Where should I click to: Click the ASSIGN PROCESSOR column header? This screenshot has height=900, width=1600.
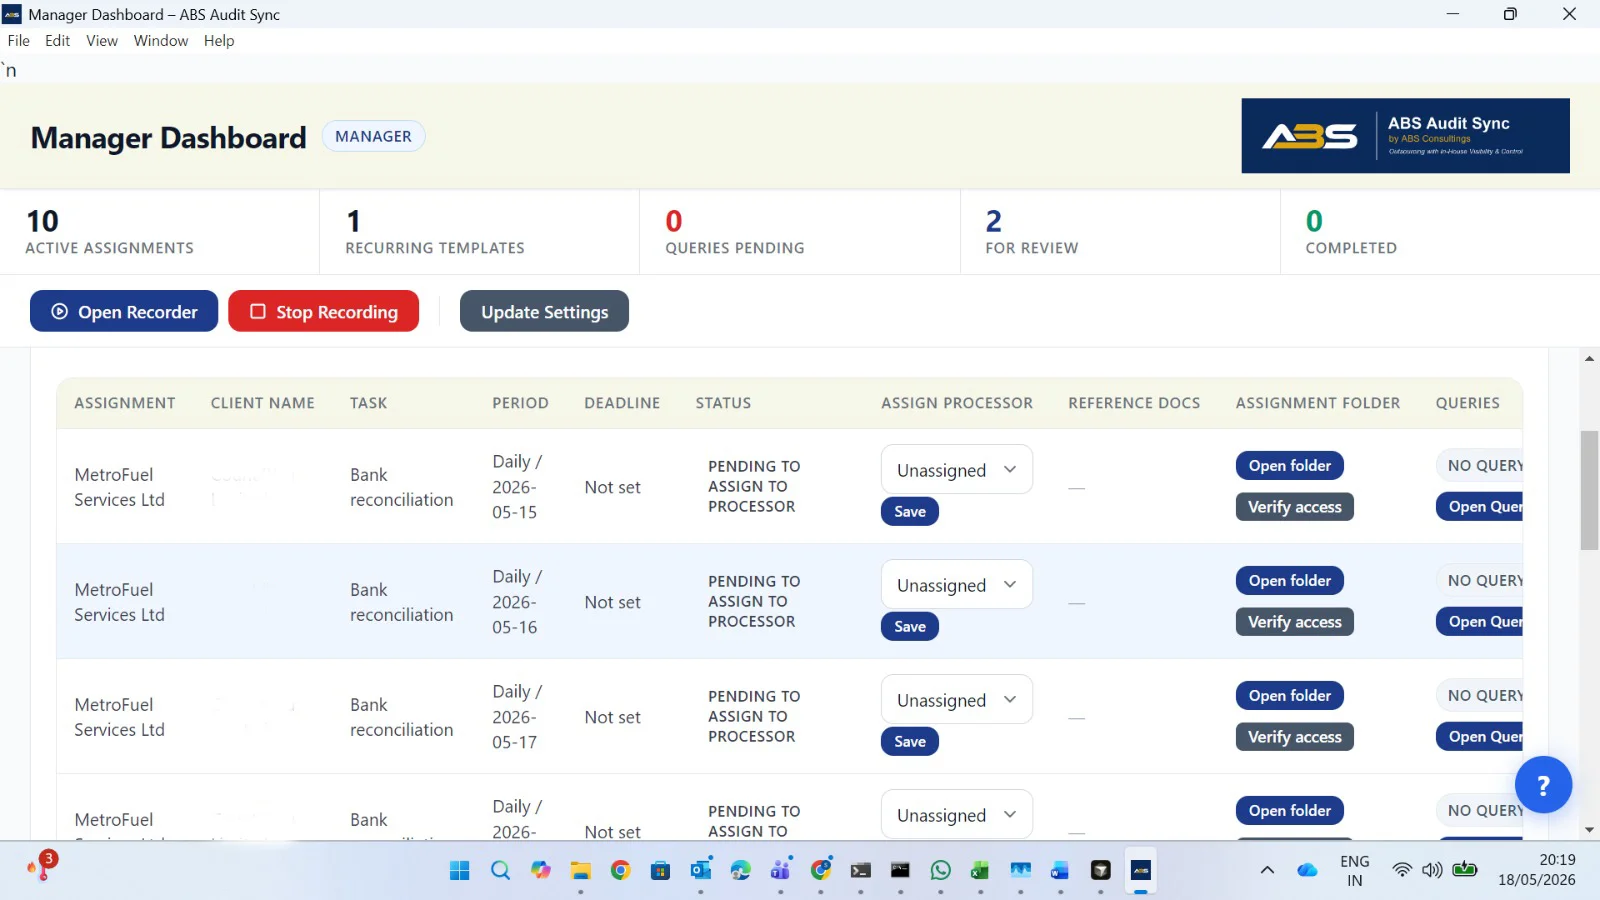tap(957, 403)
